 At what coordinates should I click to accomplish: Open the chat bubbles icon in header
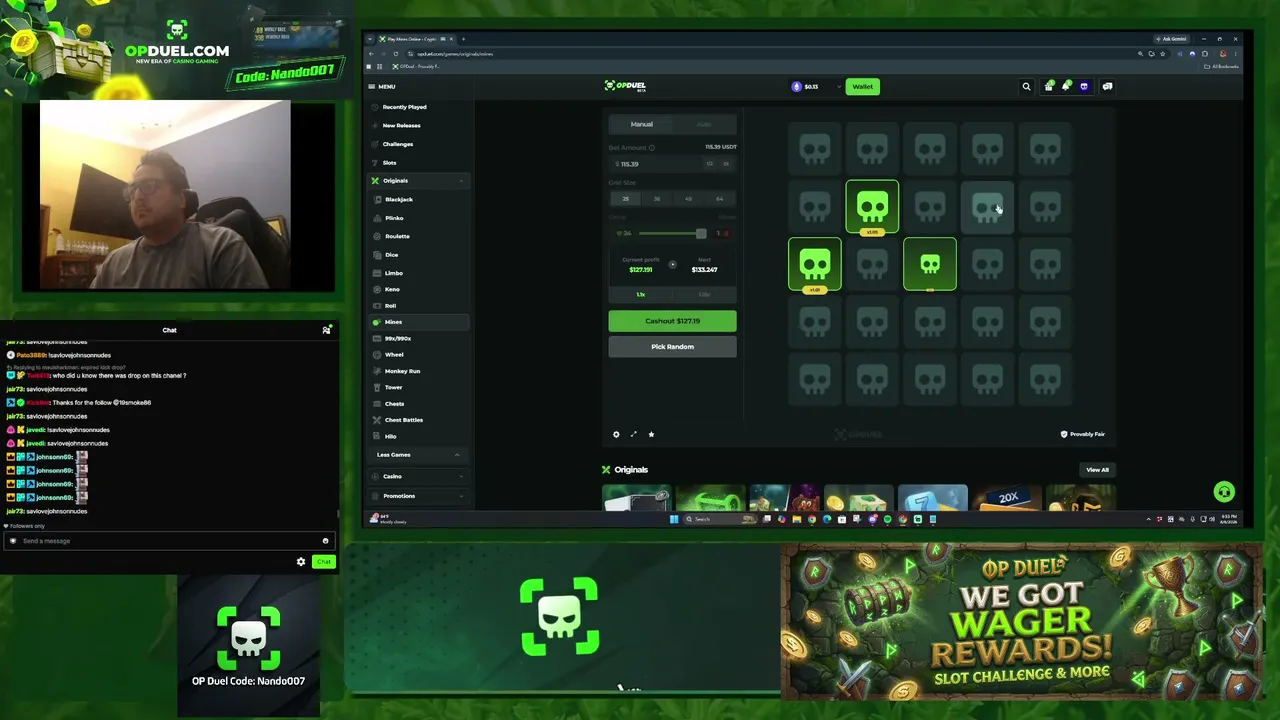[x=1107, y=87]
